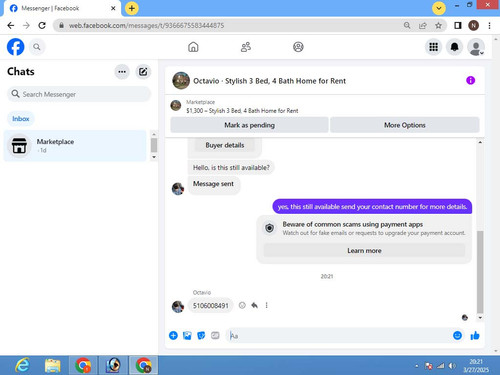The width and height of the screenshot is (500, 375).
Task: Open File Explorer from the taskbar
Action: [x=53, y=366]
